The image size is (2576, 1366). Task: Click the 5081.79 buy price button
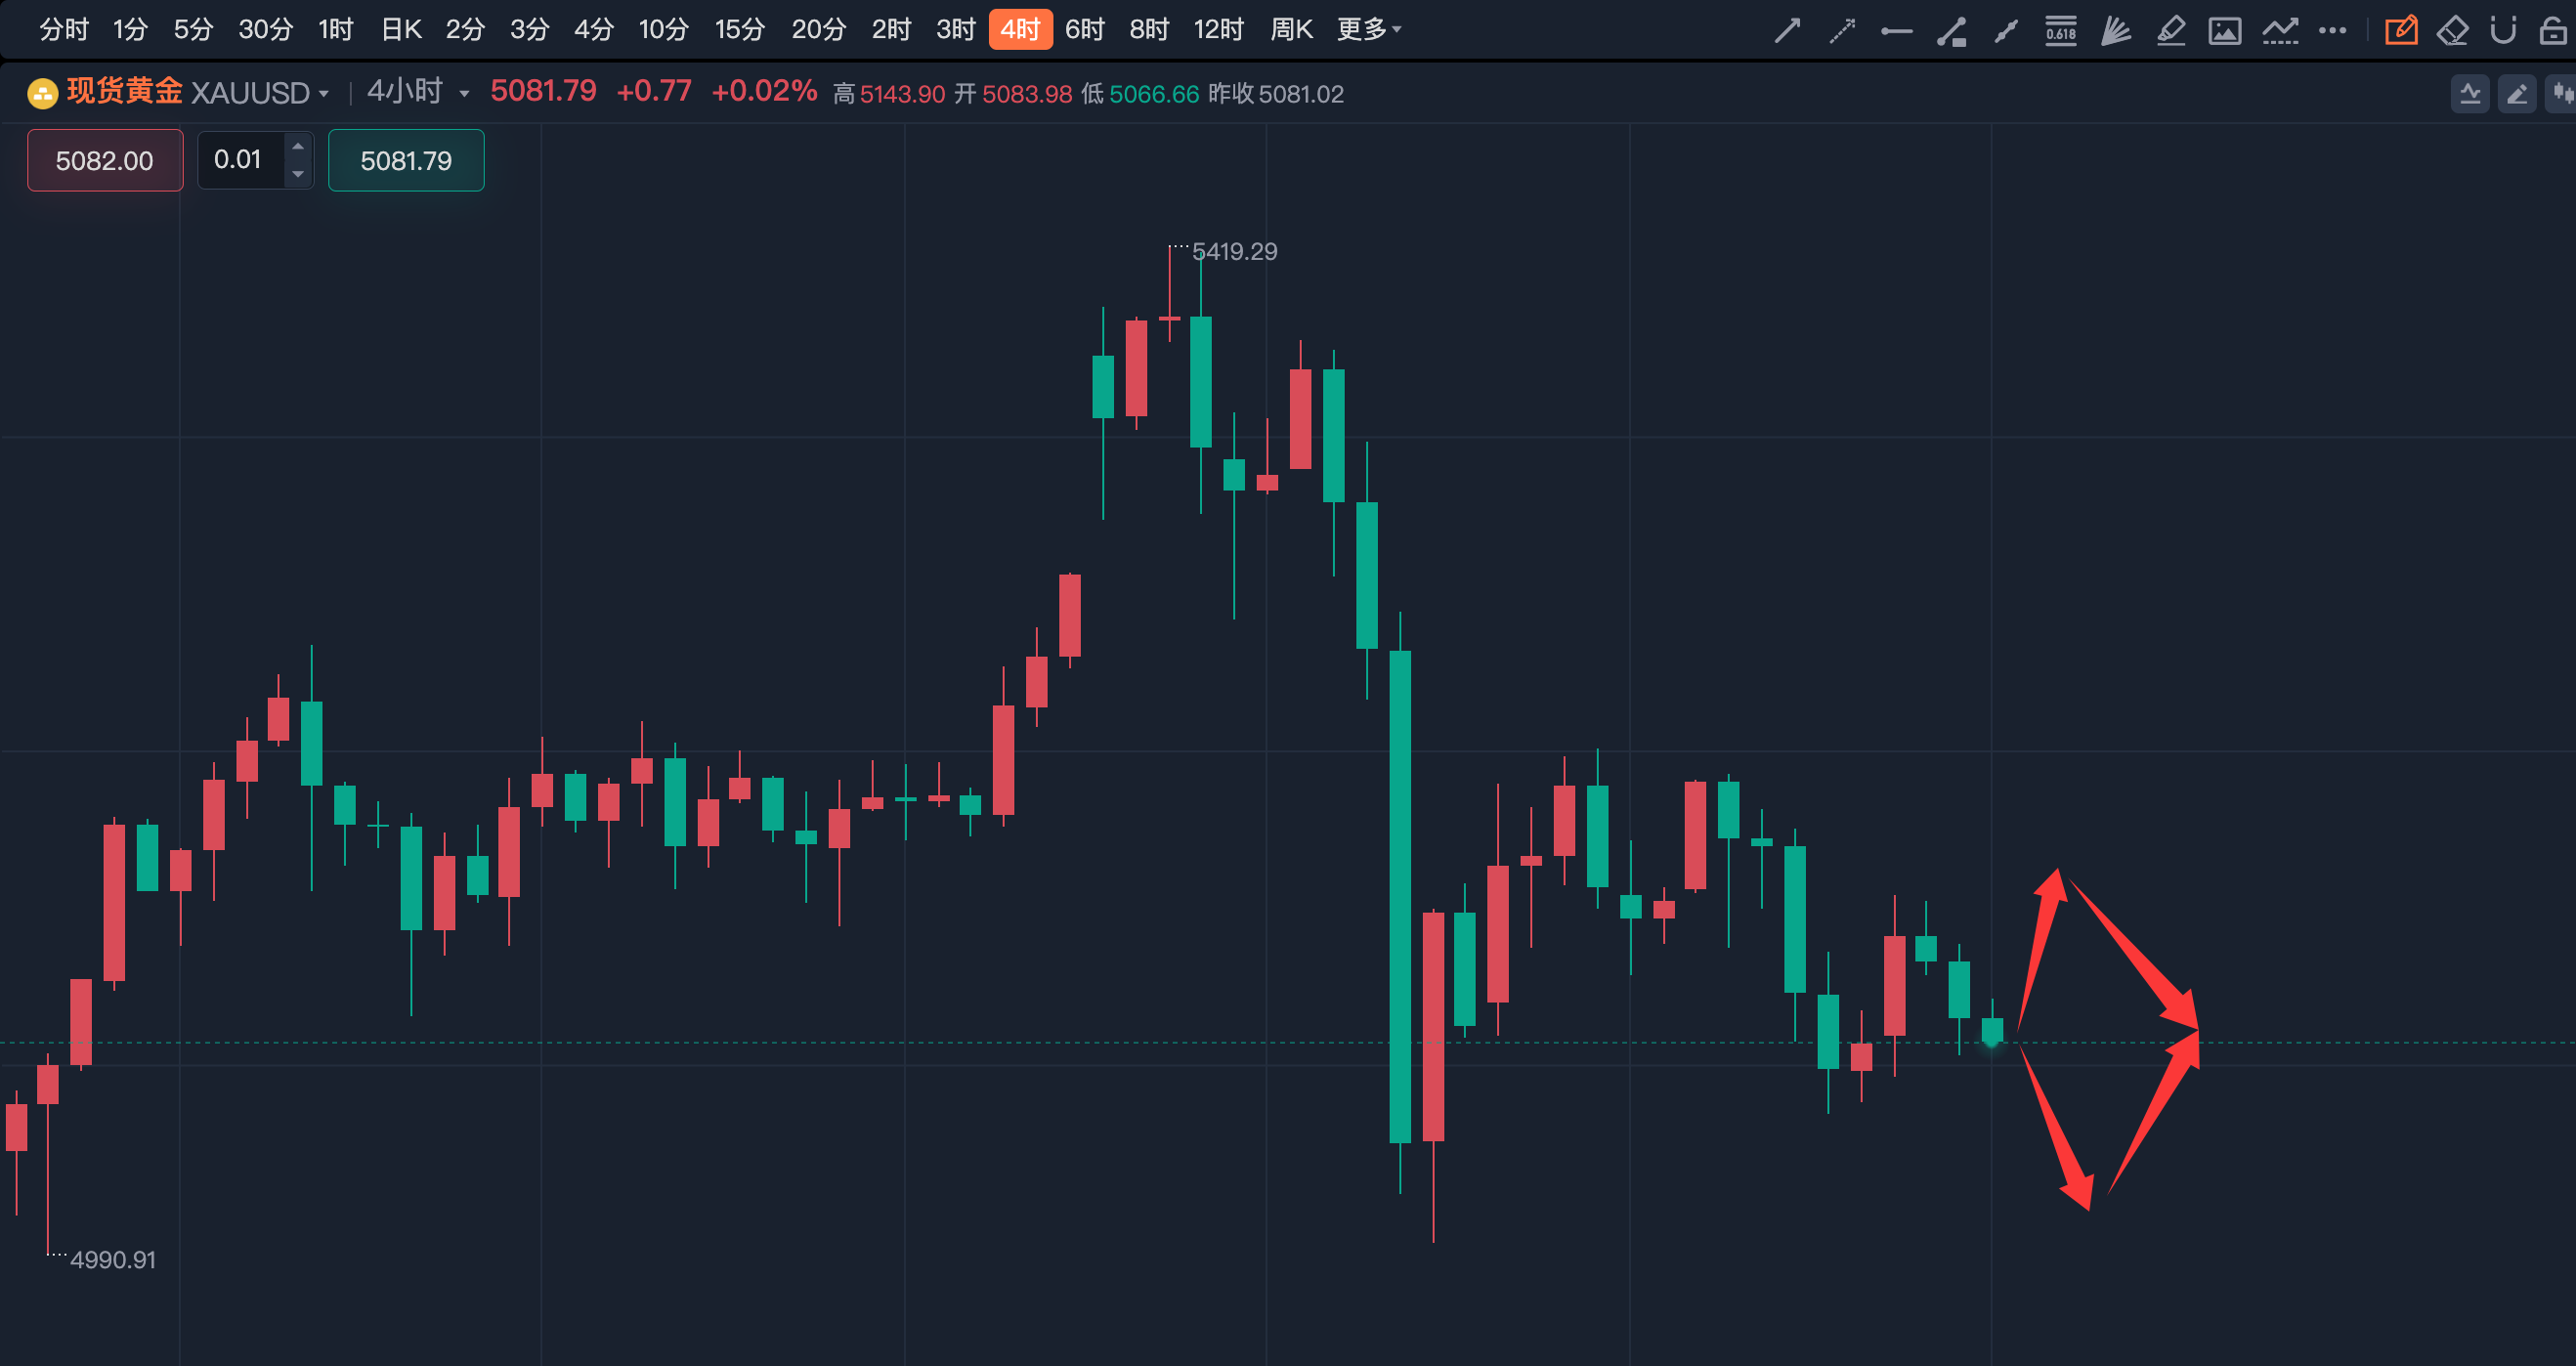point(405,160)
